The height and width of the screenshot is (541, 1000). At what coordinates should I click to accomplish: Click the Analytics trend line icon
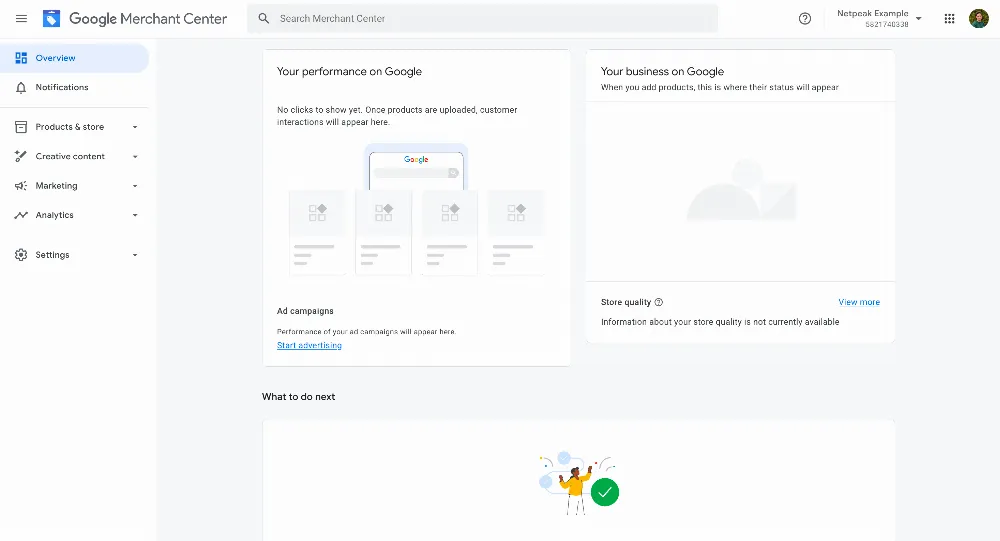[x=21, y=215]
